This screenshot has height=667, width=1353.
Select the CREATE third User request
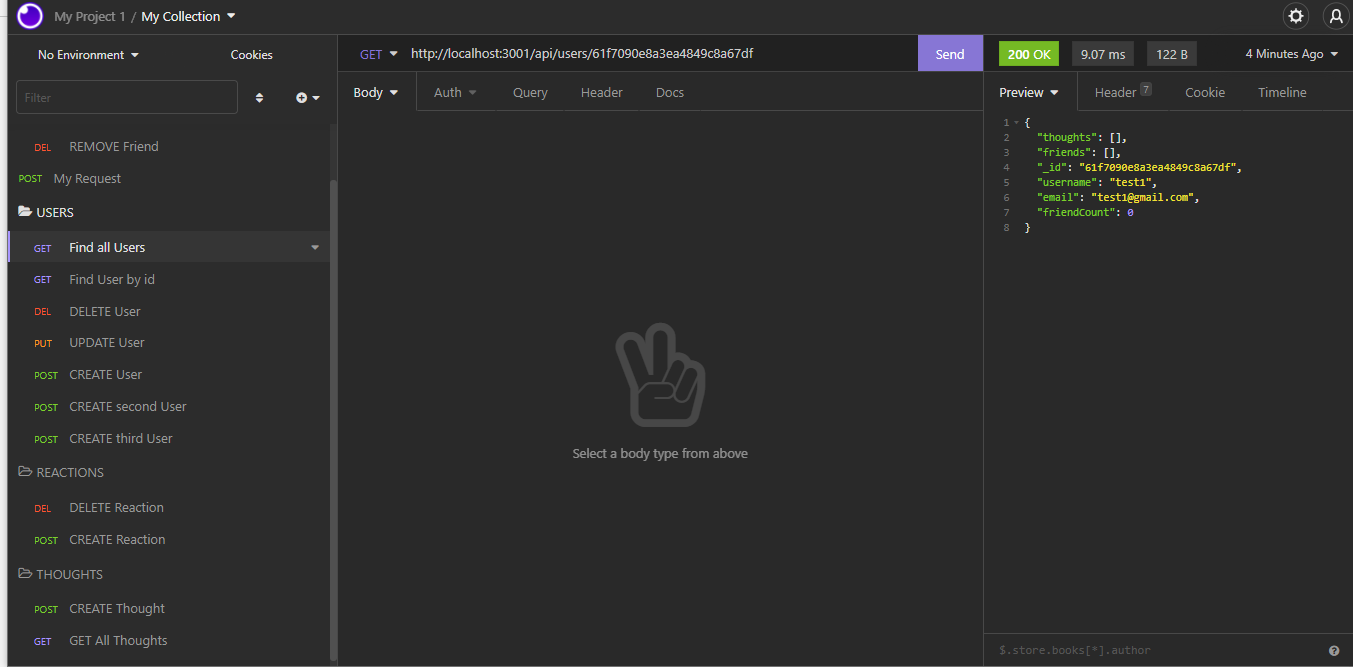click(168, 439)
